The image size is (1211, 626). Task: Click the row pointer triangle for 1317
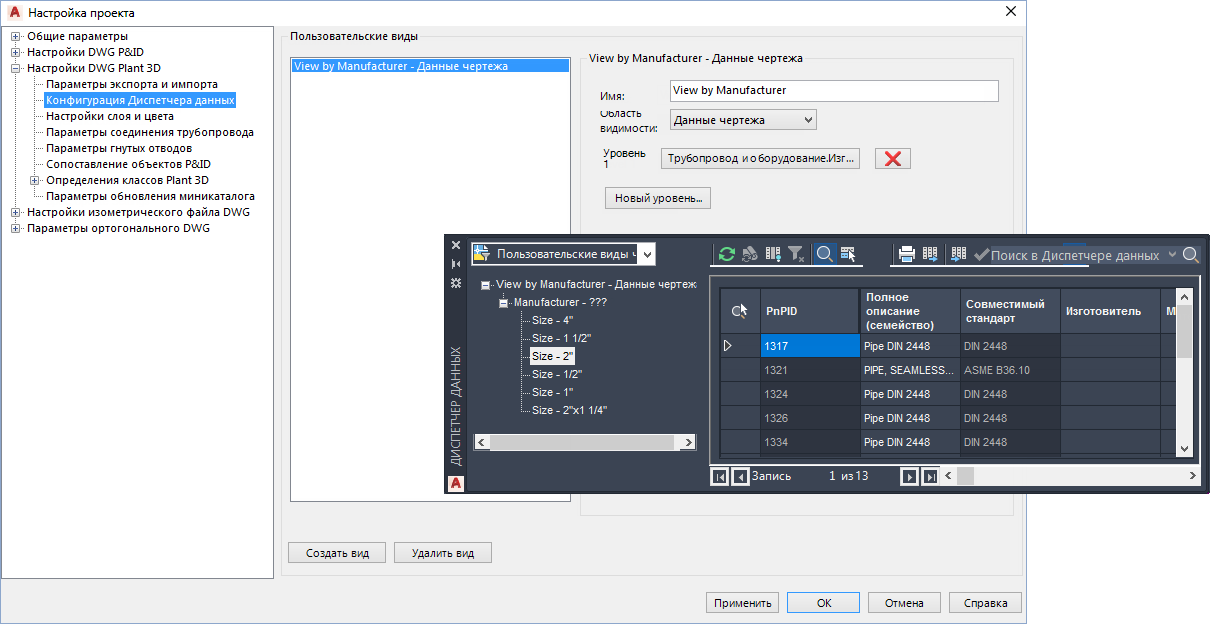tap(727, 345)
